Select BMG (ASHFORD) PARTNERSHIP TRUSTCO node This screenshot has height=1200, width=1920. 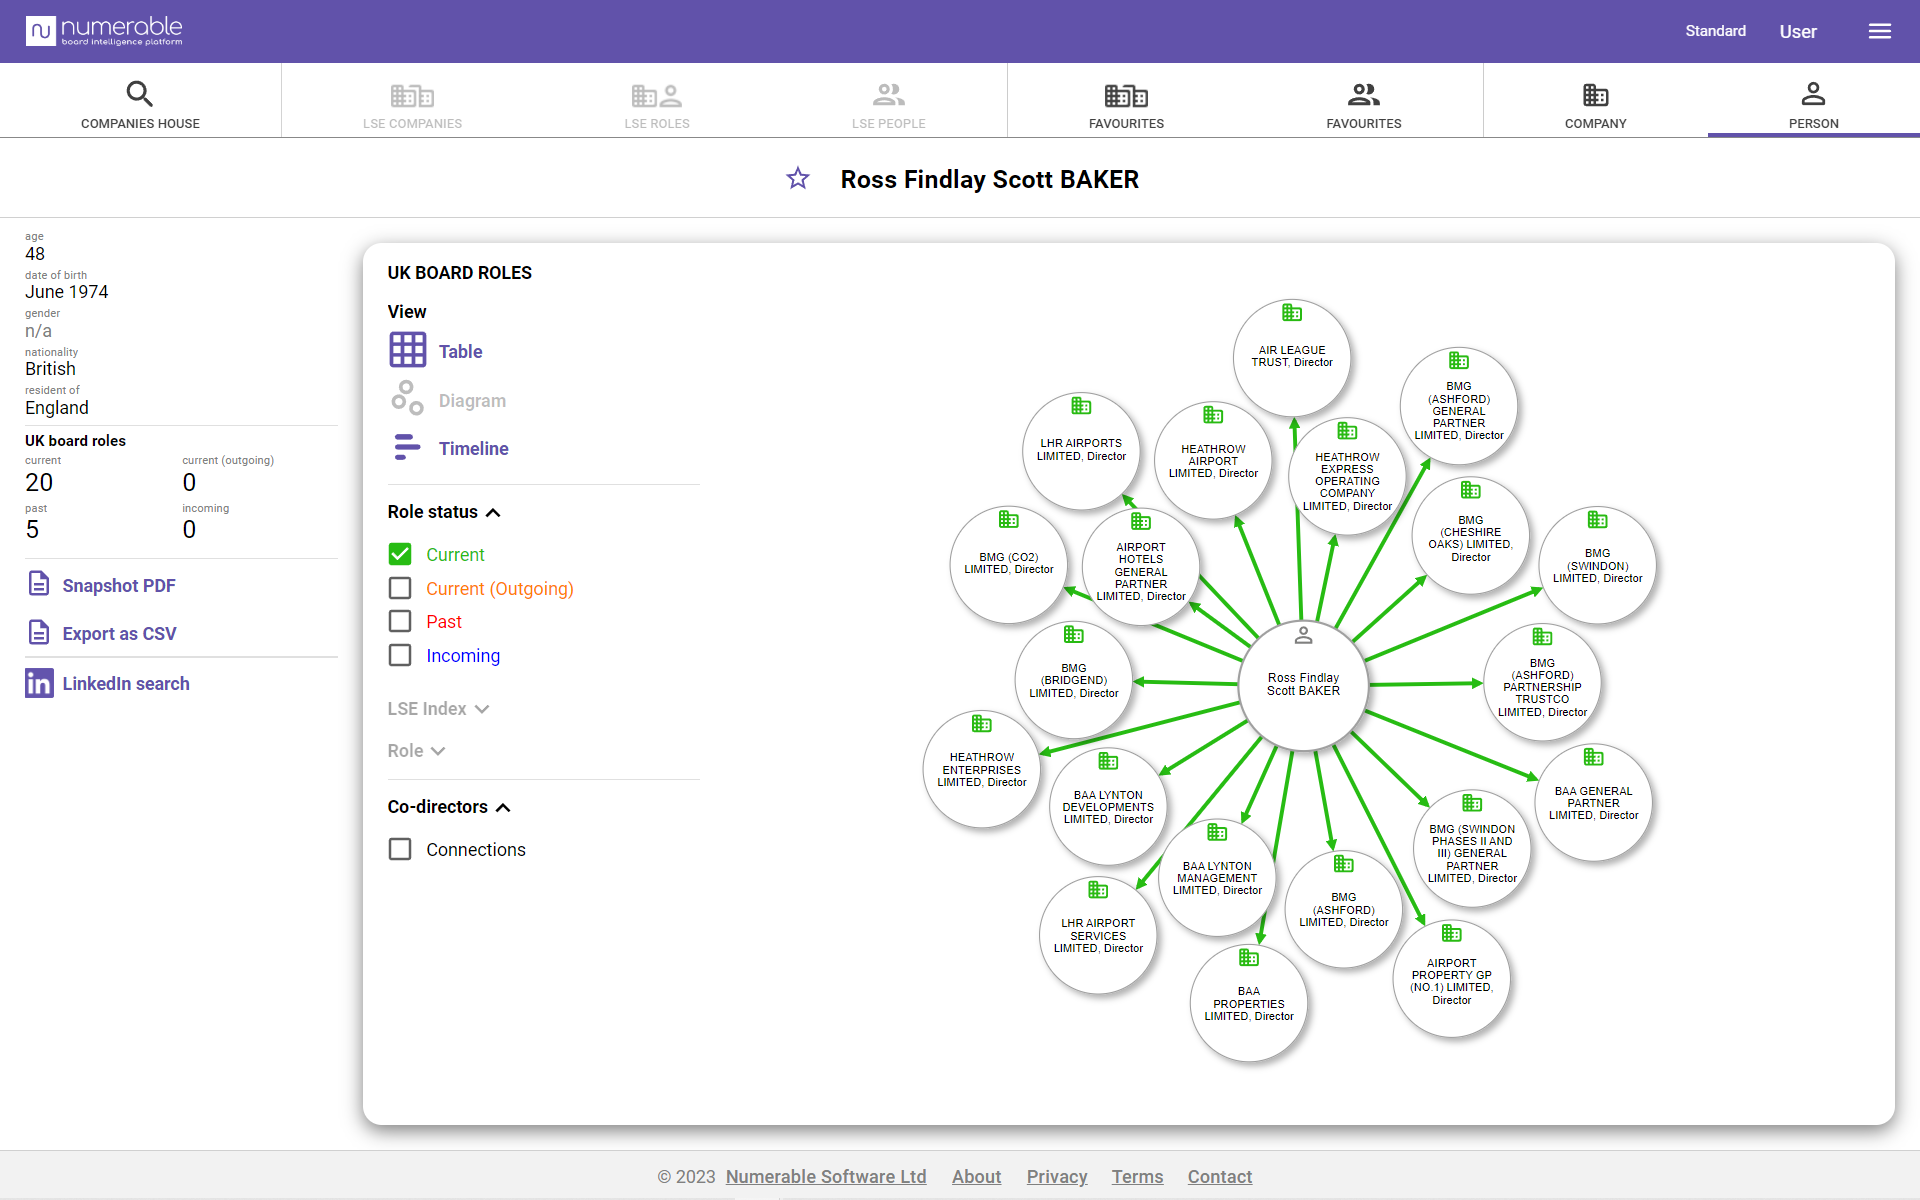click(x=1542, y=682)
